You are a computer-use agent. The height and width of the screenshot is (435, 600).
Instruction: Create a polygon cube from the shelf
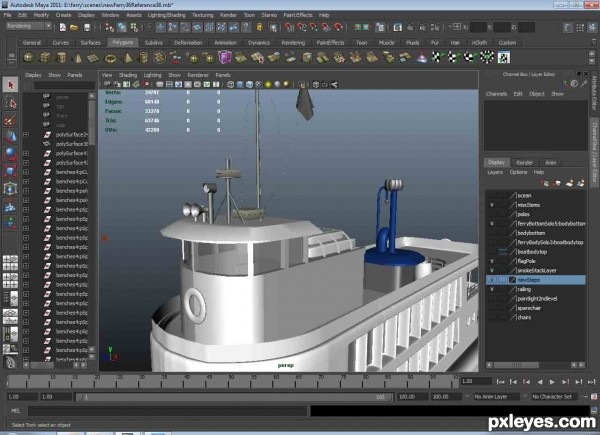tap(45, 58)
